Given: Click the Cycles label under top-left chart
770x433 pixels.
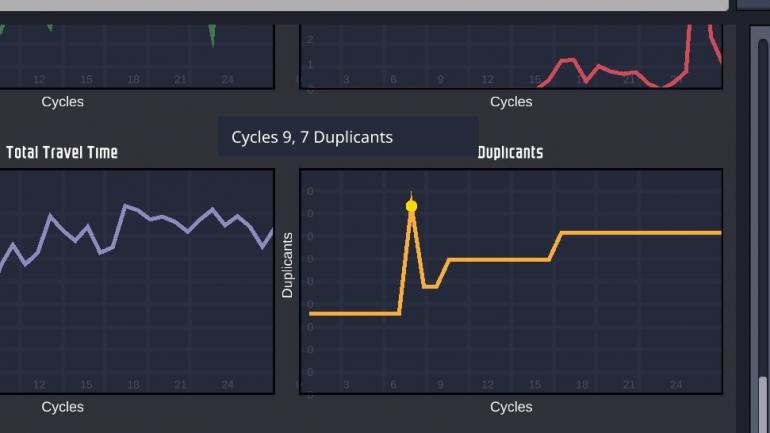Looking at the screenshot, I should 62,102.
